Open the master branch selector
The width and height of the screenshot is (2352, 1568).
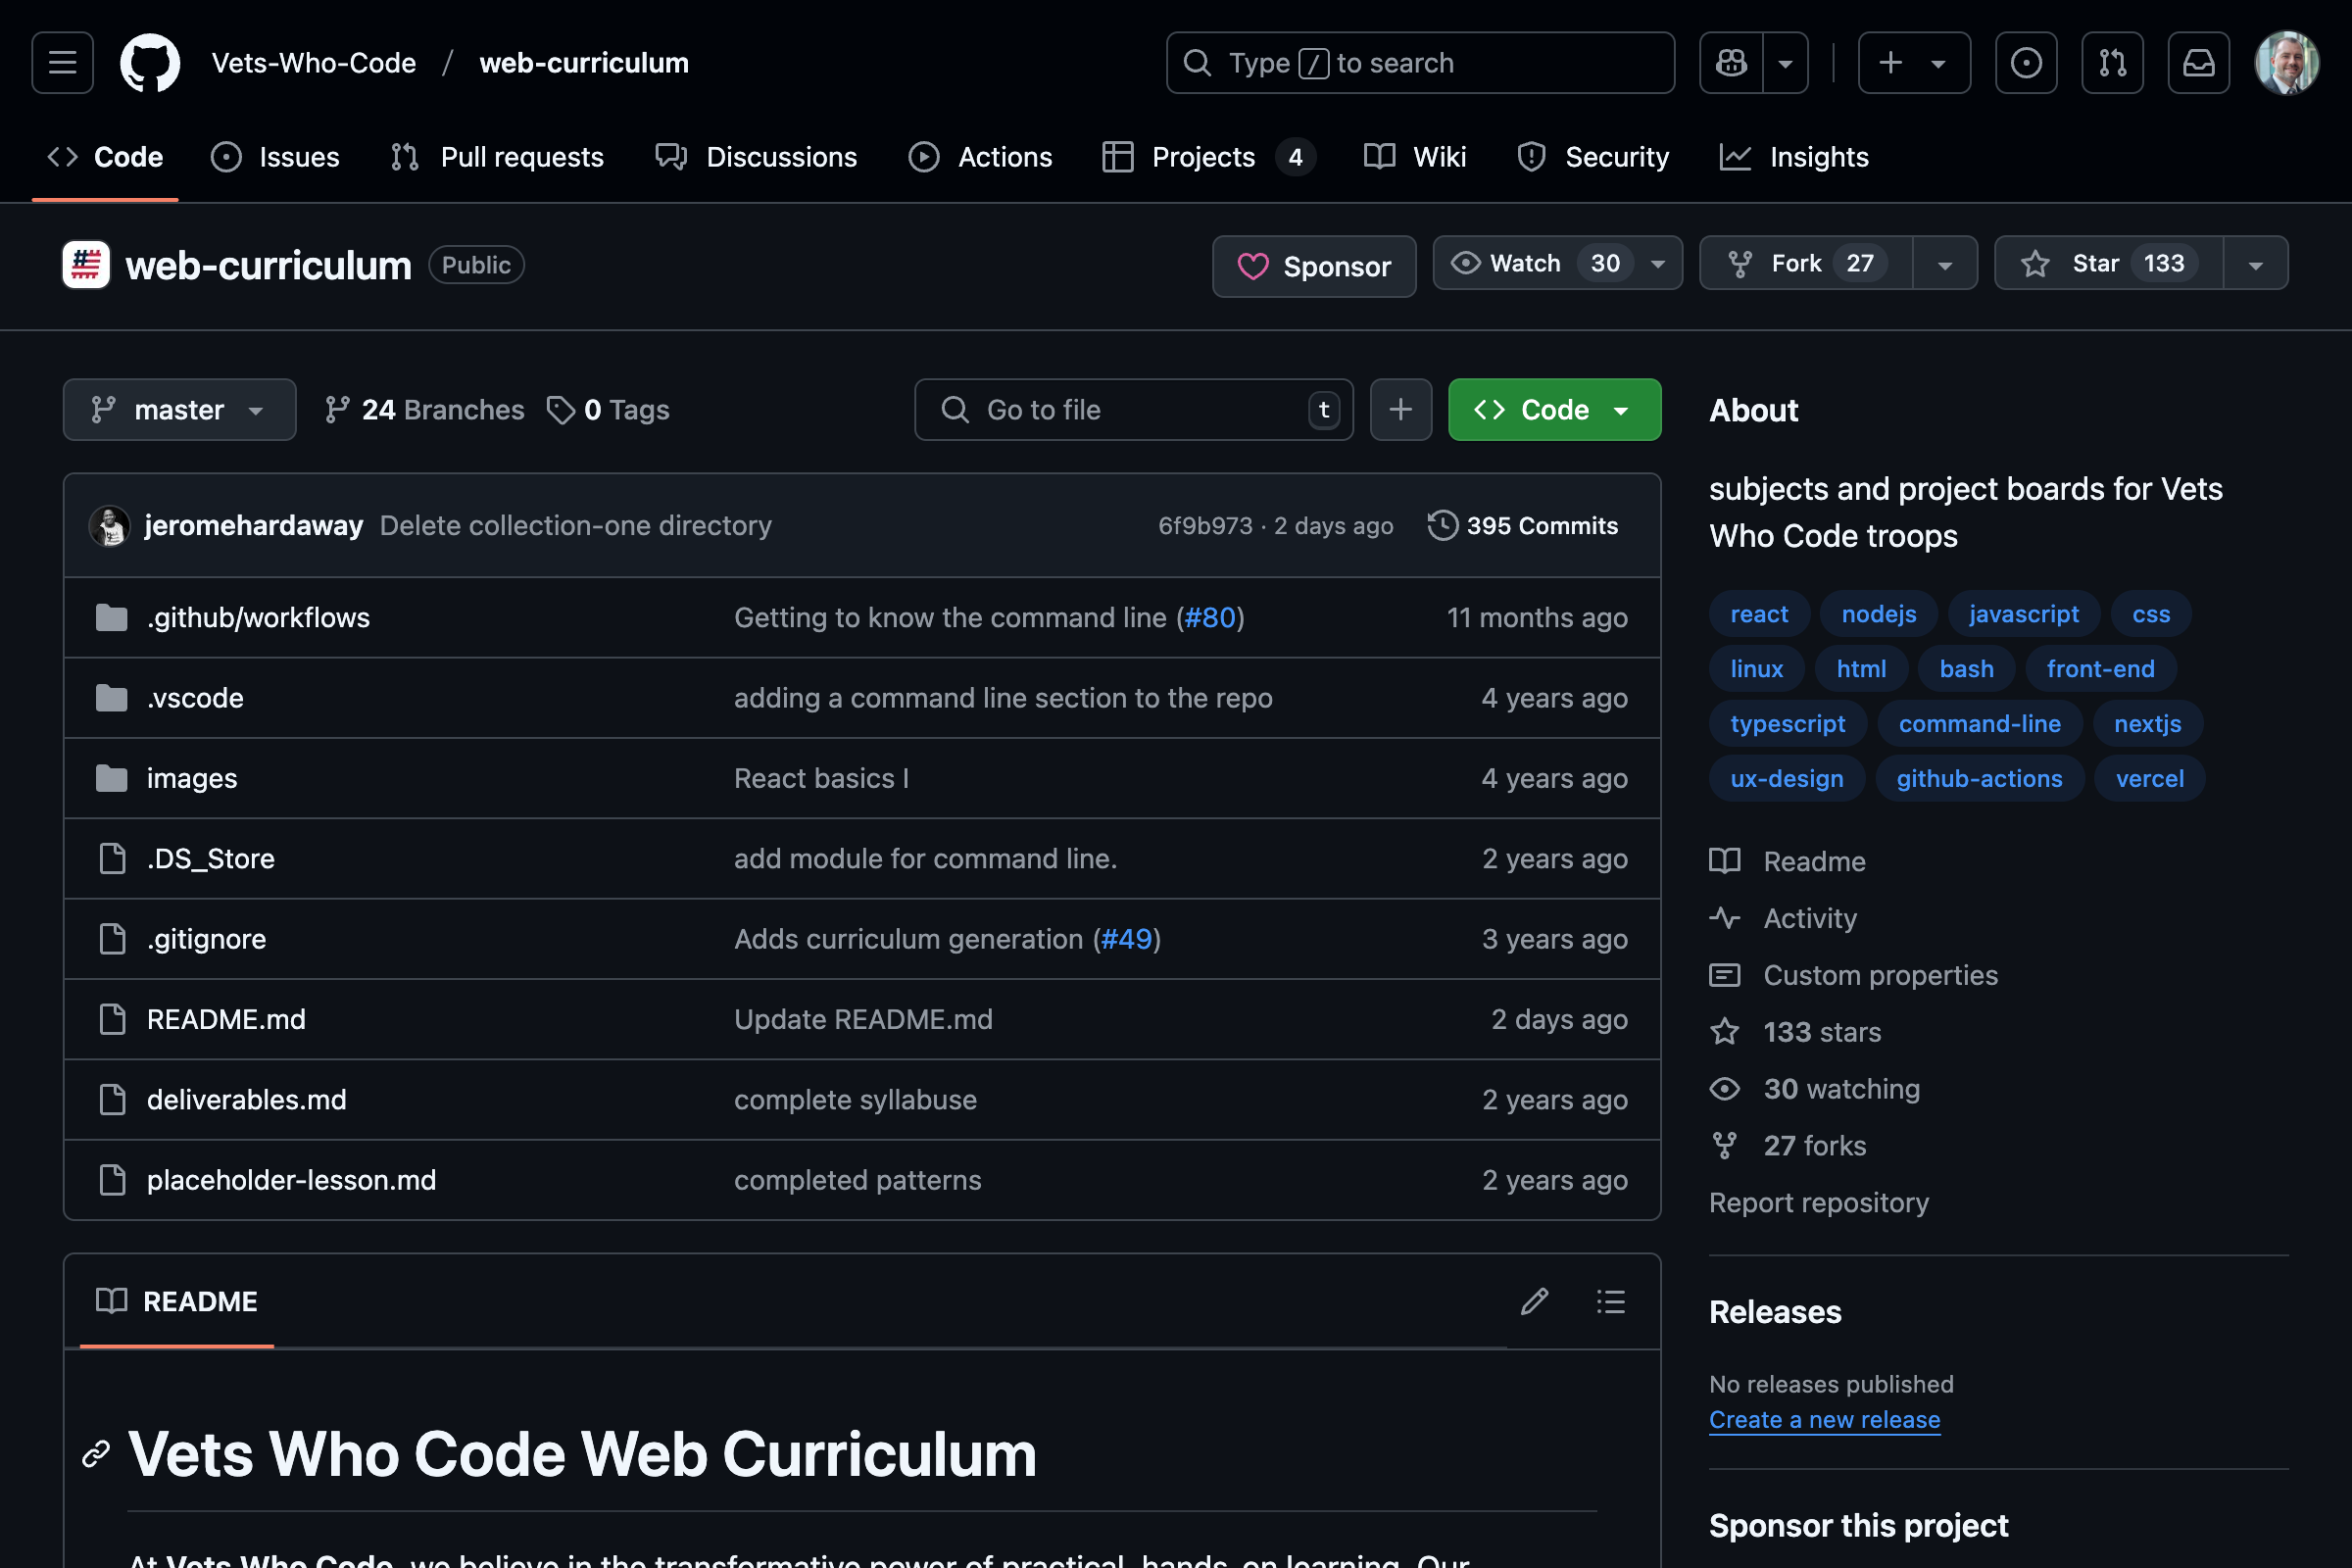click(179, 410)
